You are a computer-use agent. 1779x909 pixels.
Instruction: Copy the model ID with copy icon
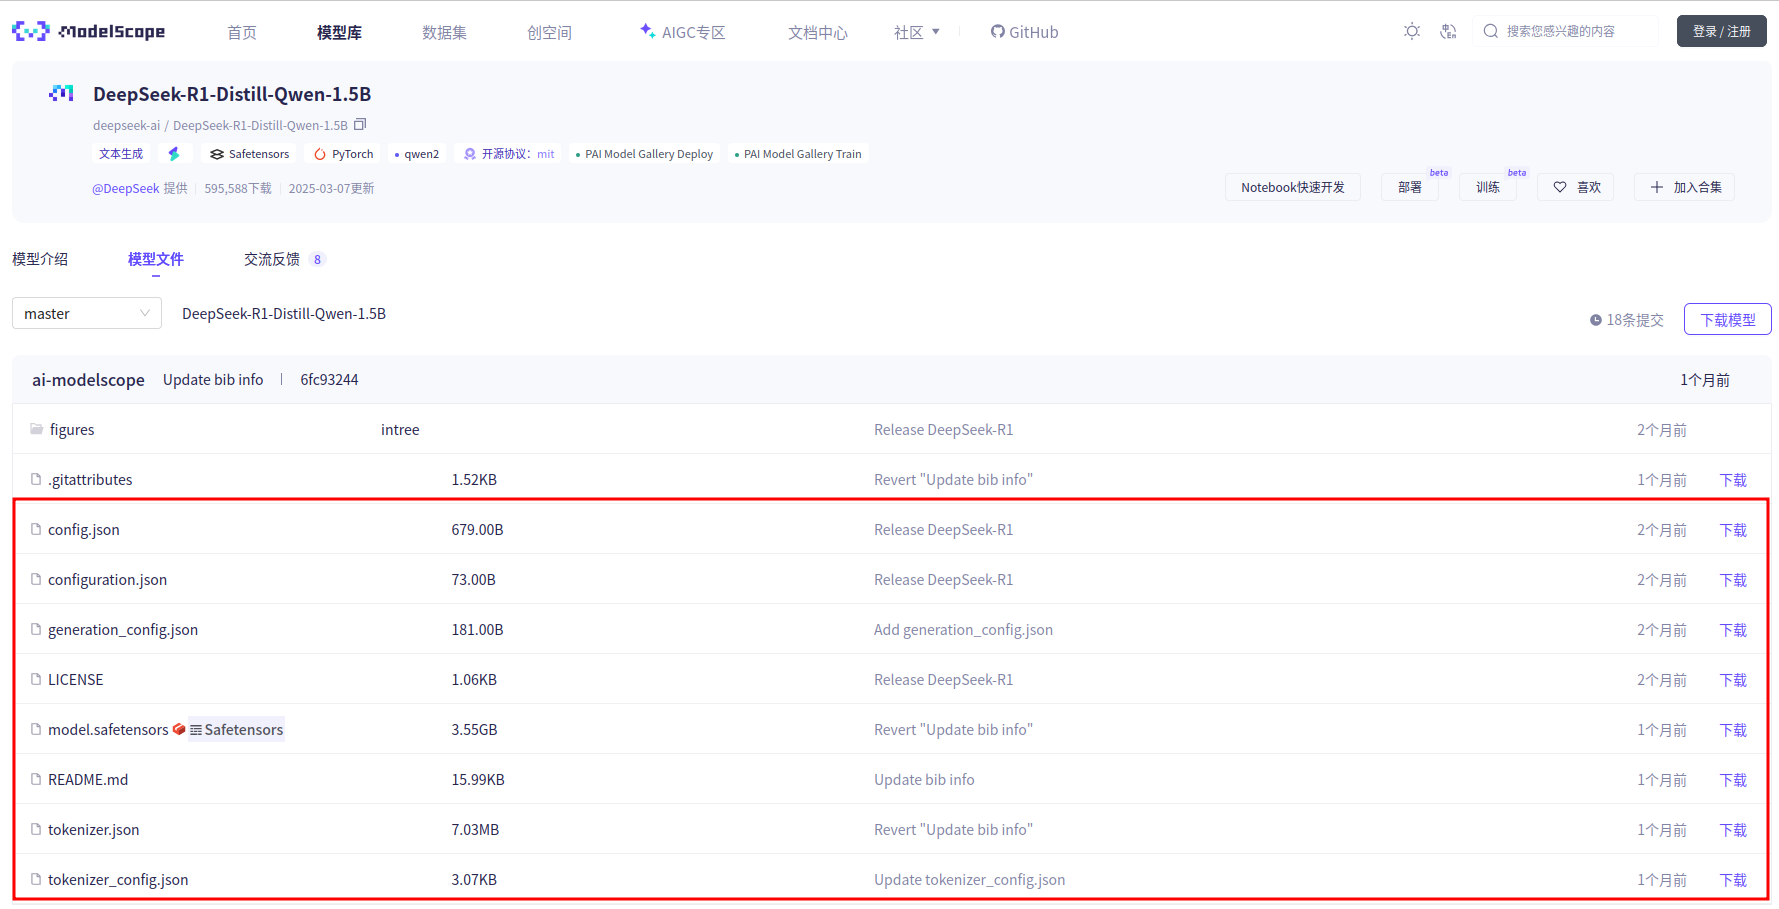pyautogui.click(x=360, y=124)
